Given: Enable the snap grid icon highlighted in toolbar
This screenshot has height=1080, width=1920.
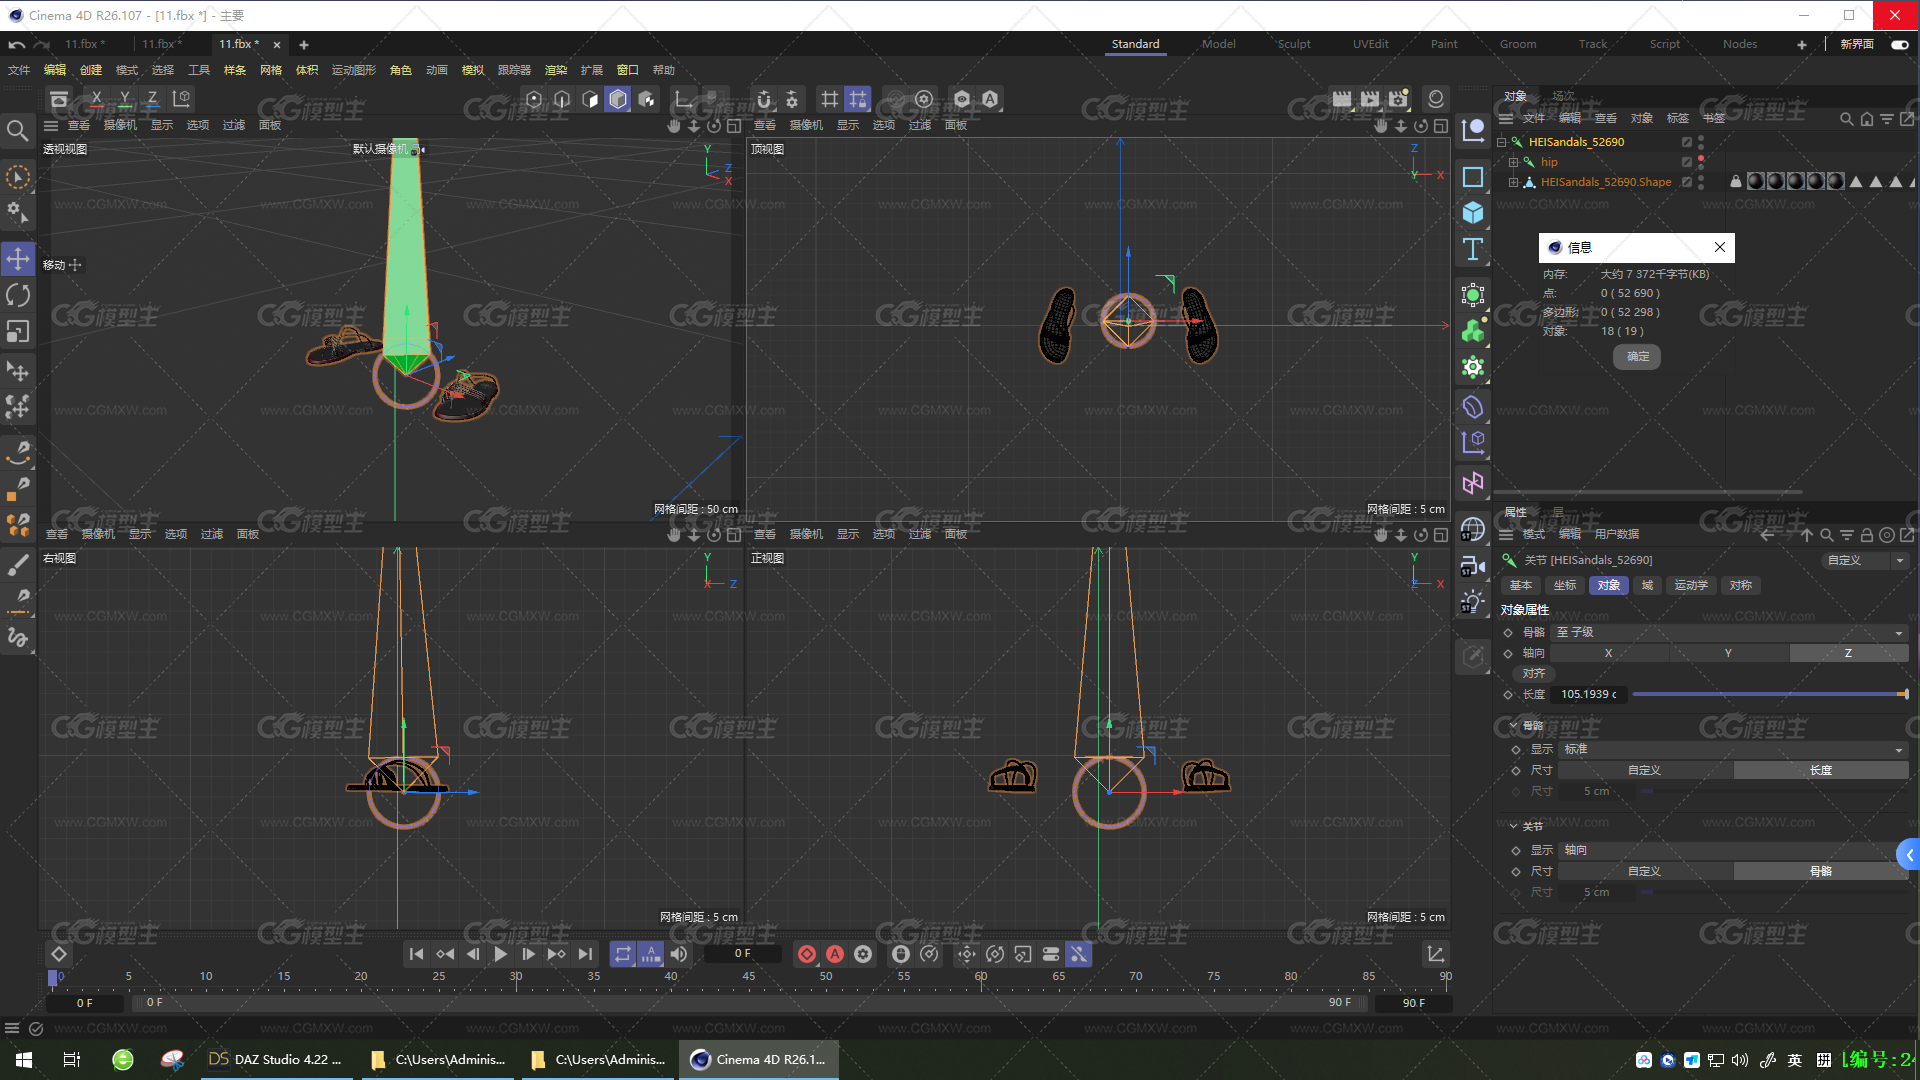Looking at the screenshot, I should click(858, 99).
